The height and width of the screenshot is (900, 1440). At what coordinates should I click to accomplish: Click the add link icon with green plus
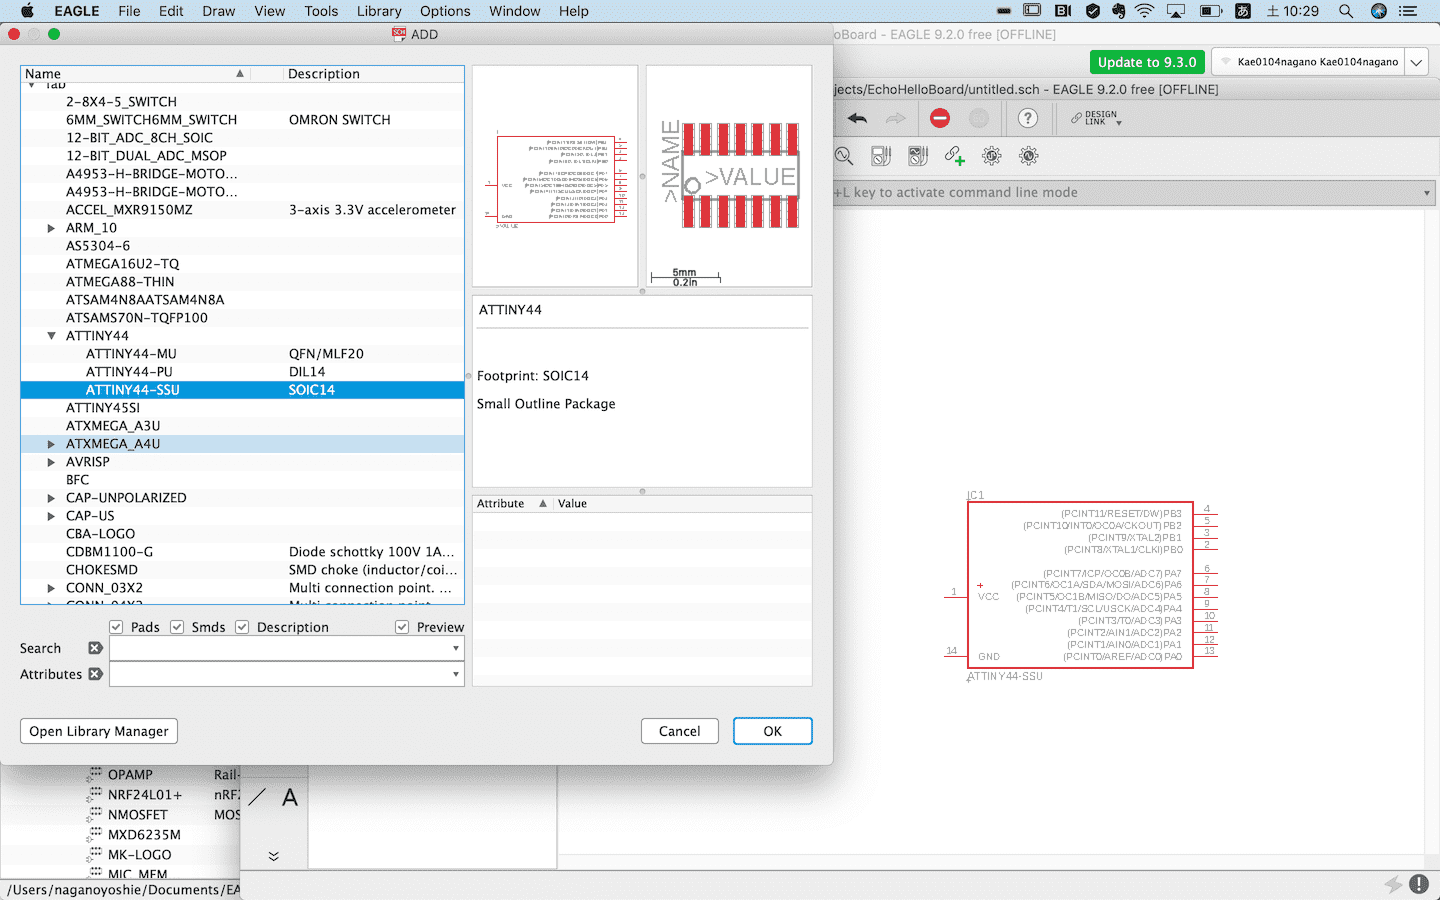click(955, 156)
